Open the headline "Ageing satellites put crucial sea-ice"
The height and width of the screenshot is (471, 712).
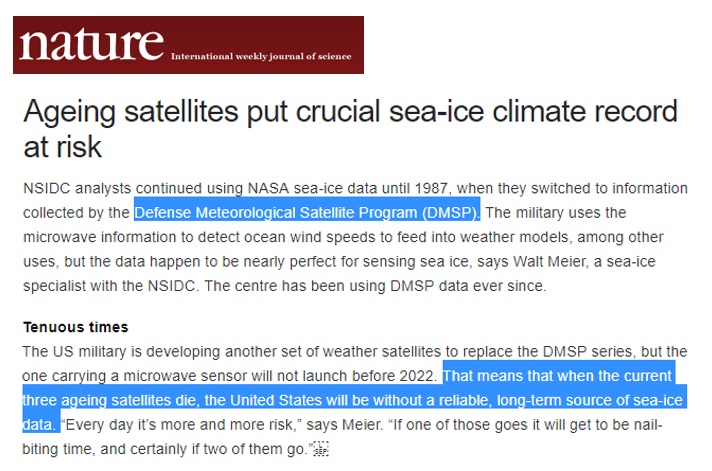coord(350,112)
